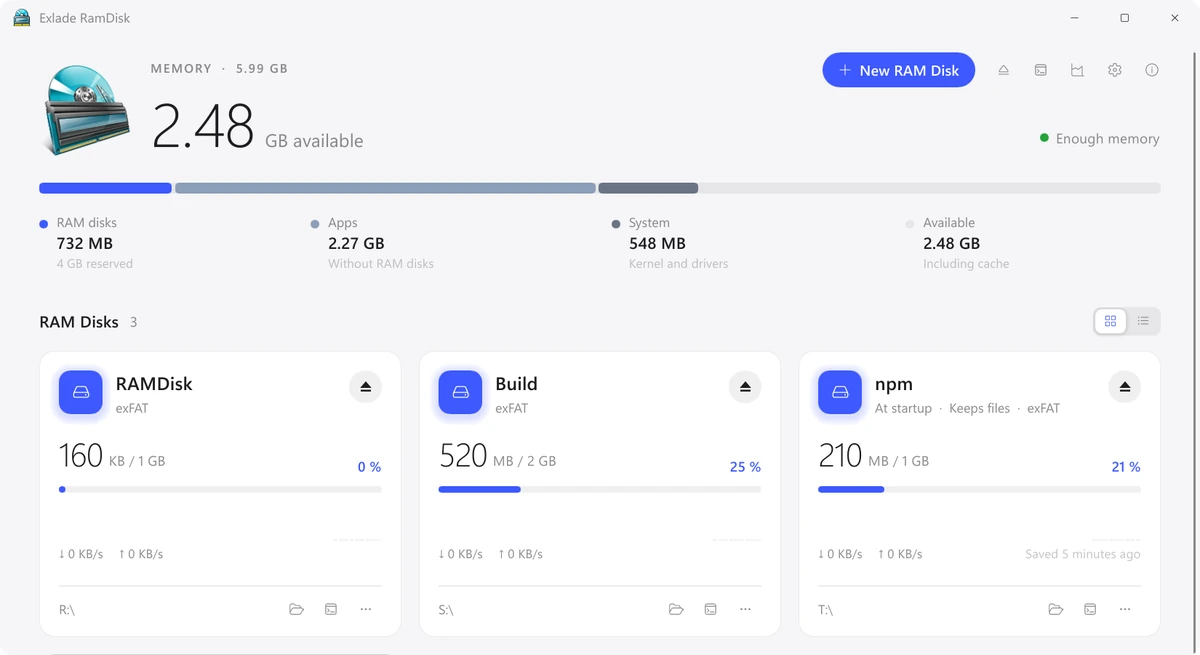This screenshot has height=655, width=1200.
Task: Click the RAM disks segment of the memory bar
Action: 105,188
